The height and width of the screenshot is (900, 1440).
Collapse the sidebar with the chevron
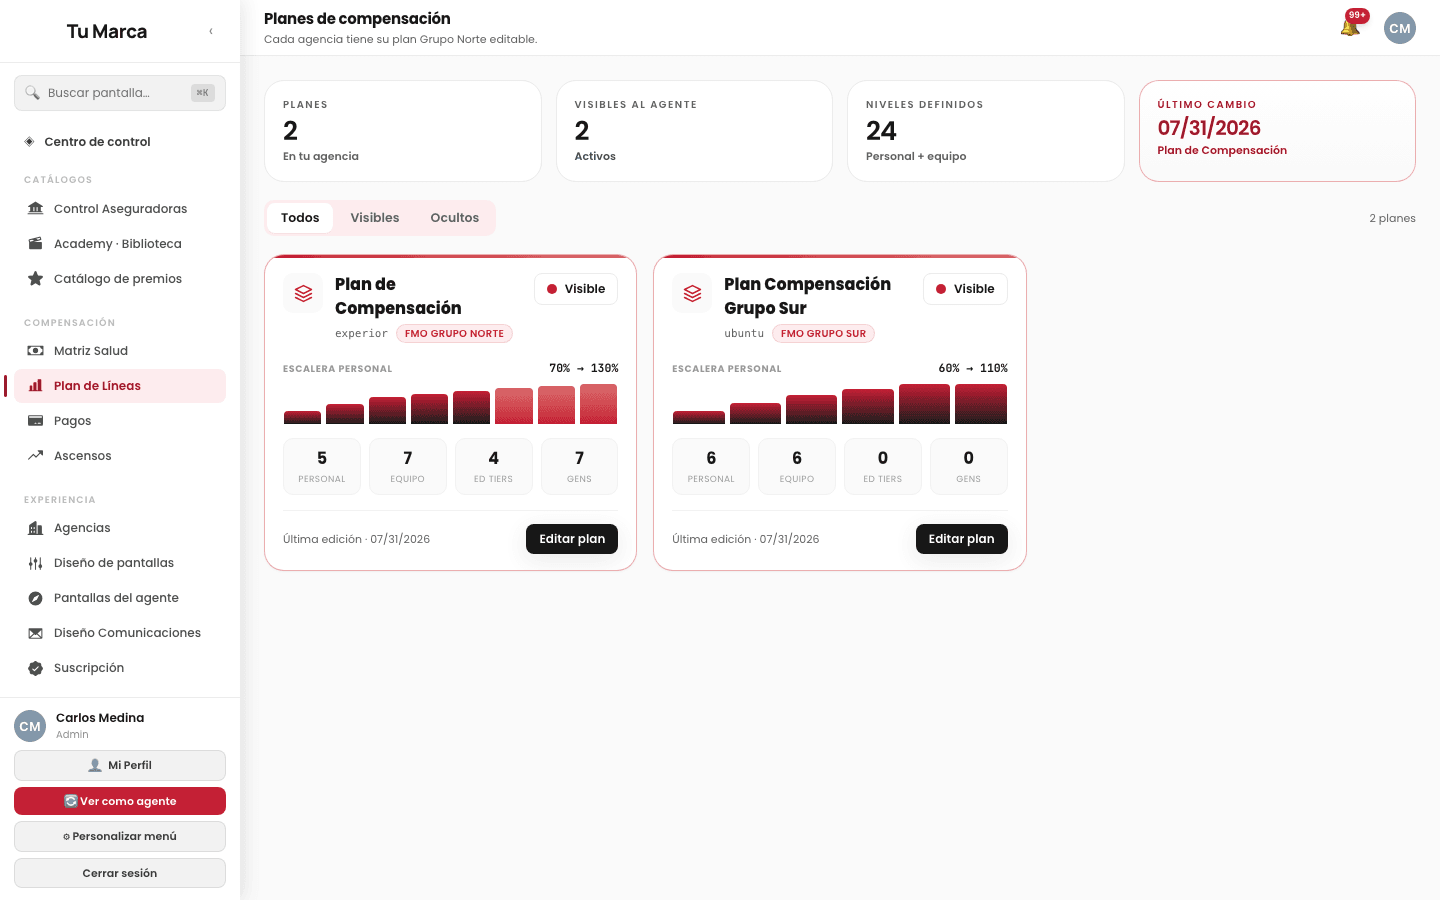pos(211,31)
